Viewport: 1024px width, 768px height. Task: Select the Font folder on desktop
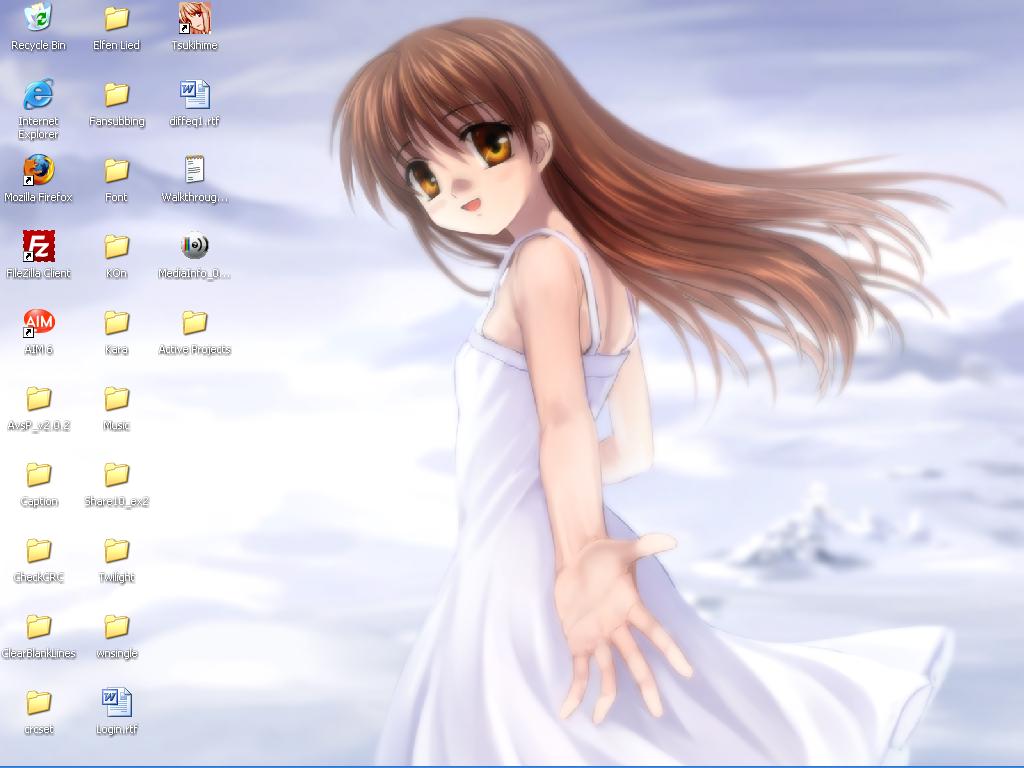[x=116, y=170]
